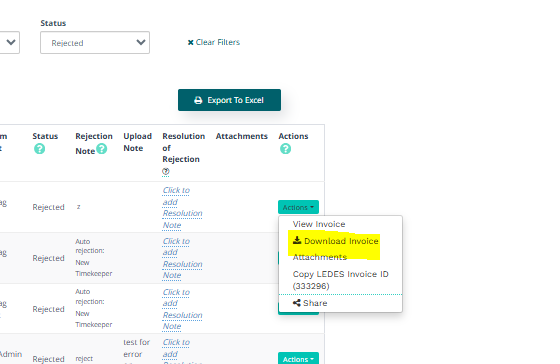The width and height of the screenshot is (560, 364).
Task: Add Resolution Note for row with note 'z'
Action: [x=182, y=208]
